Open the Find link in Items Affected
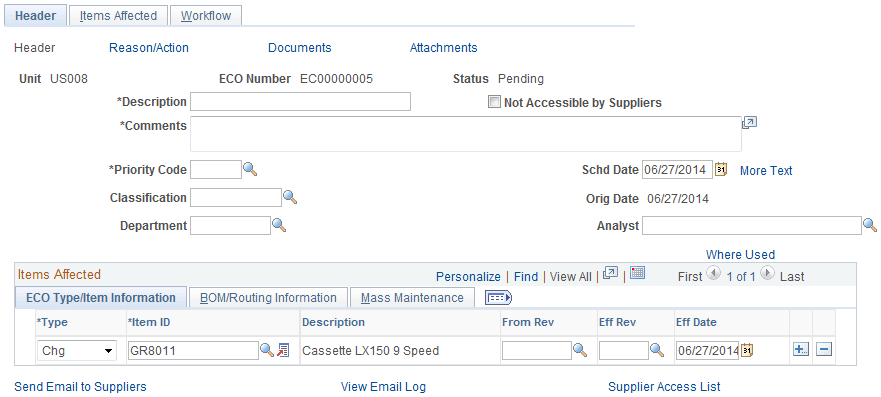The image size is (881, 397). [x=526, y=276]
